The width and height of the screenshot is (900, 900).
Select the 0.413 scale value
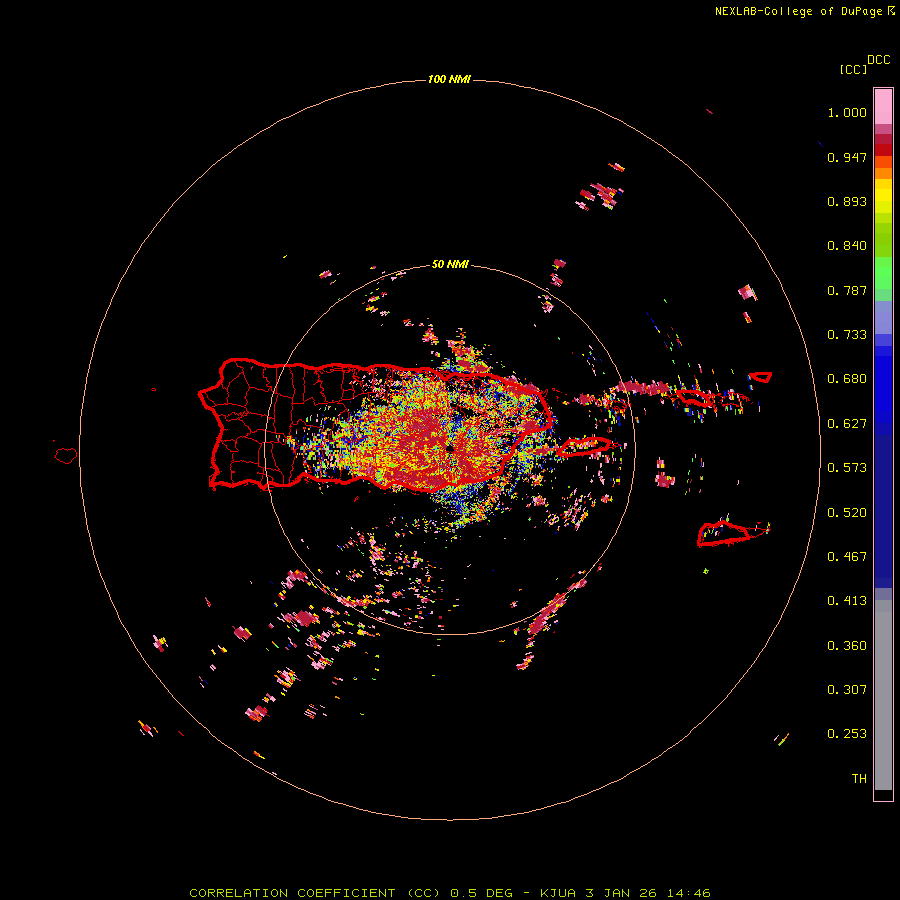click(x=847, y=601)
